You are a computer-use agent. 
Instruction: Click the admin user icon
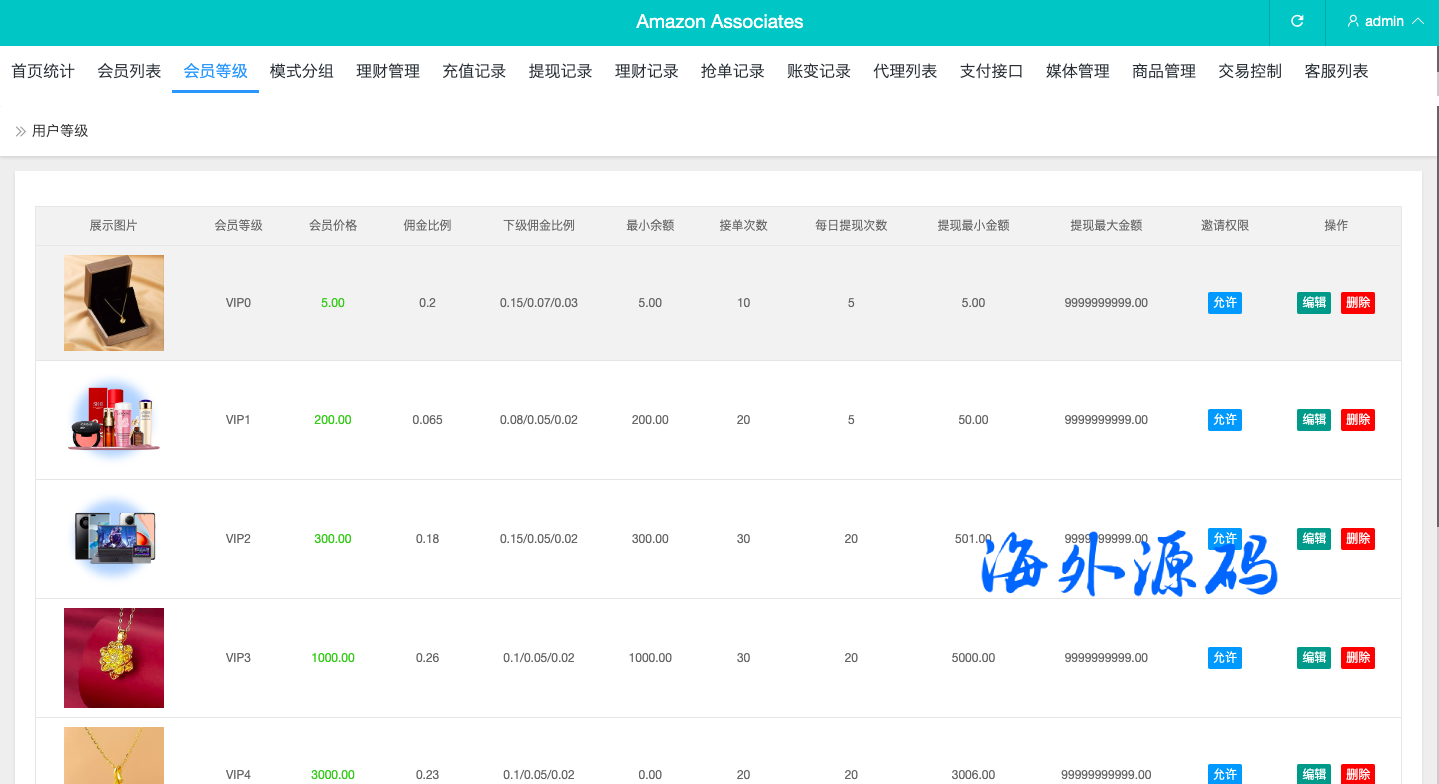(1353, 21)
